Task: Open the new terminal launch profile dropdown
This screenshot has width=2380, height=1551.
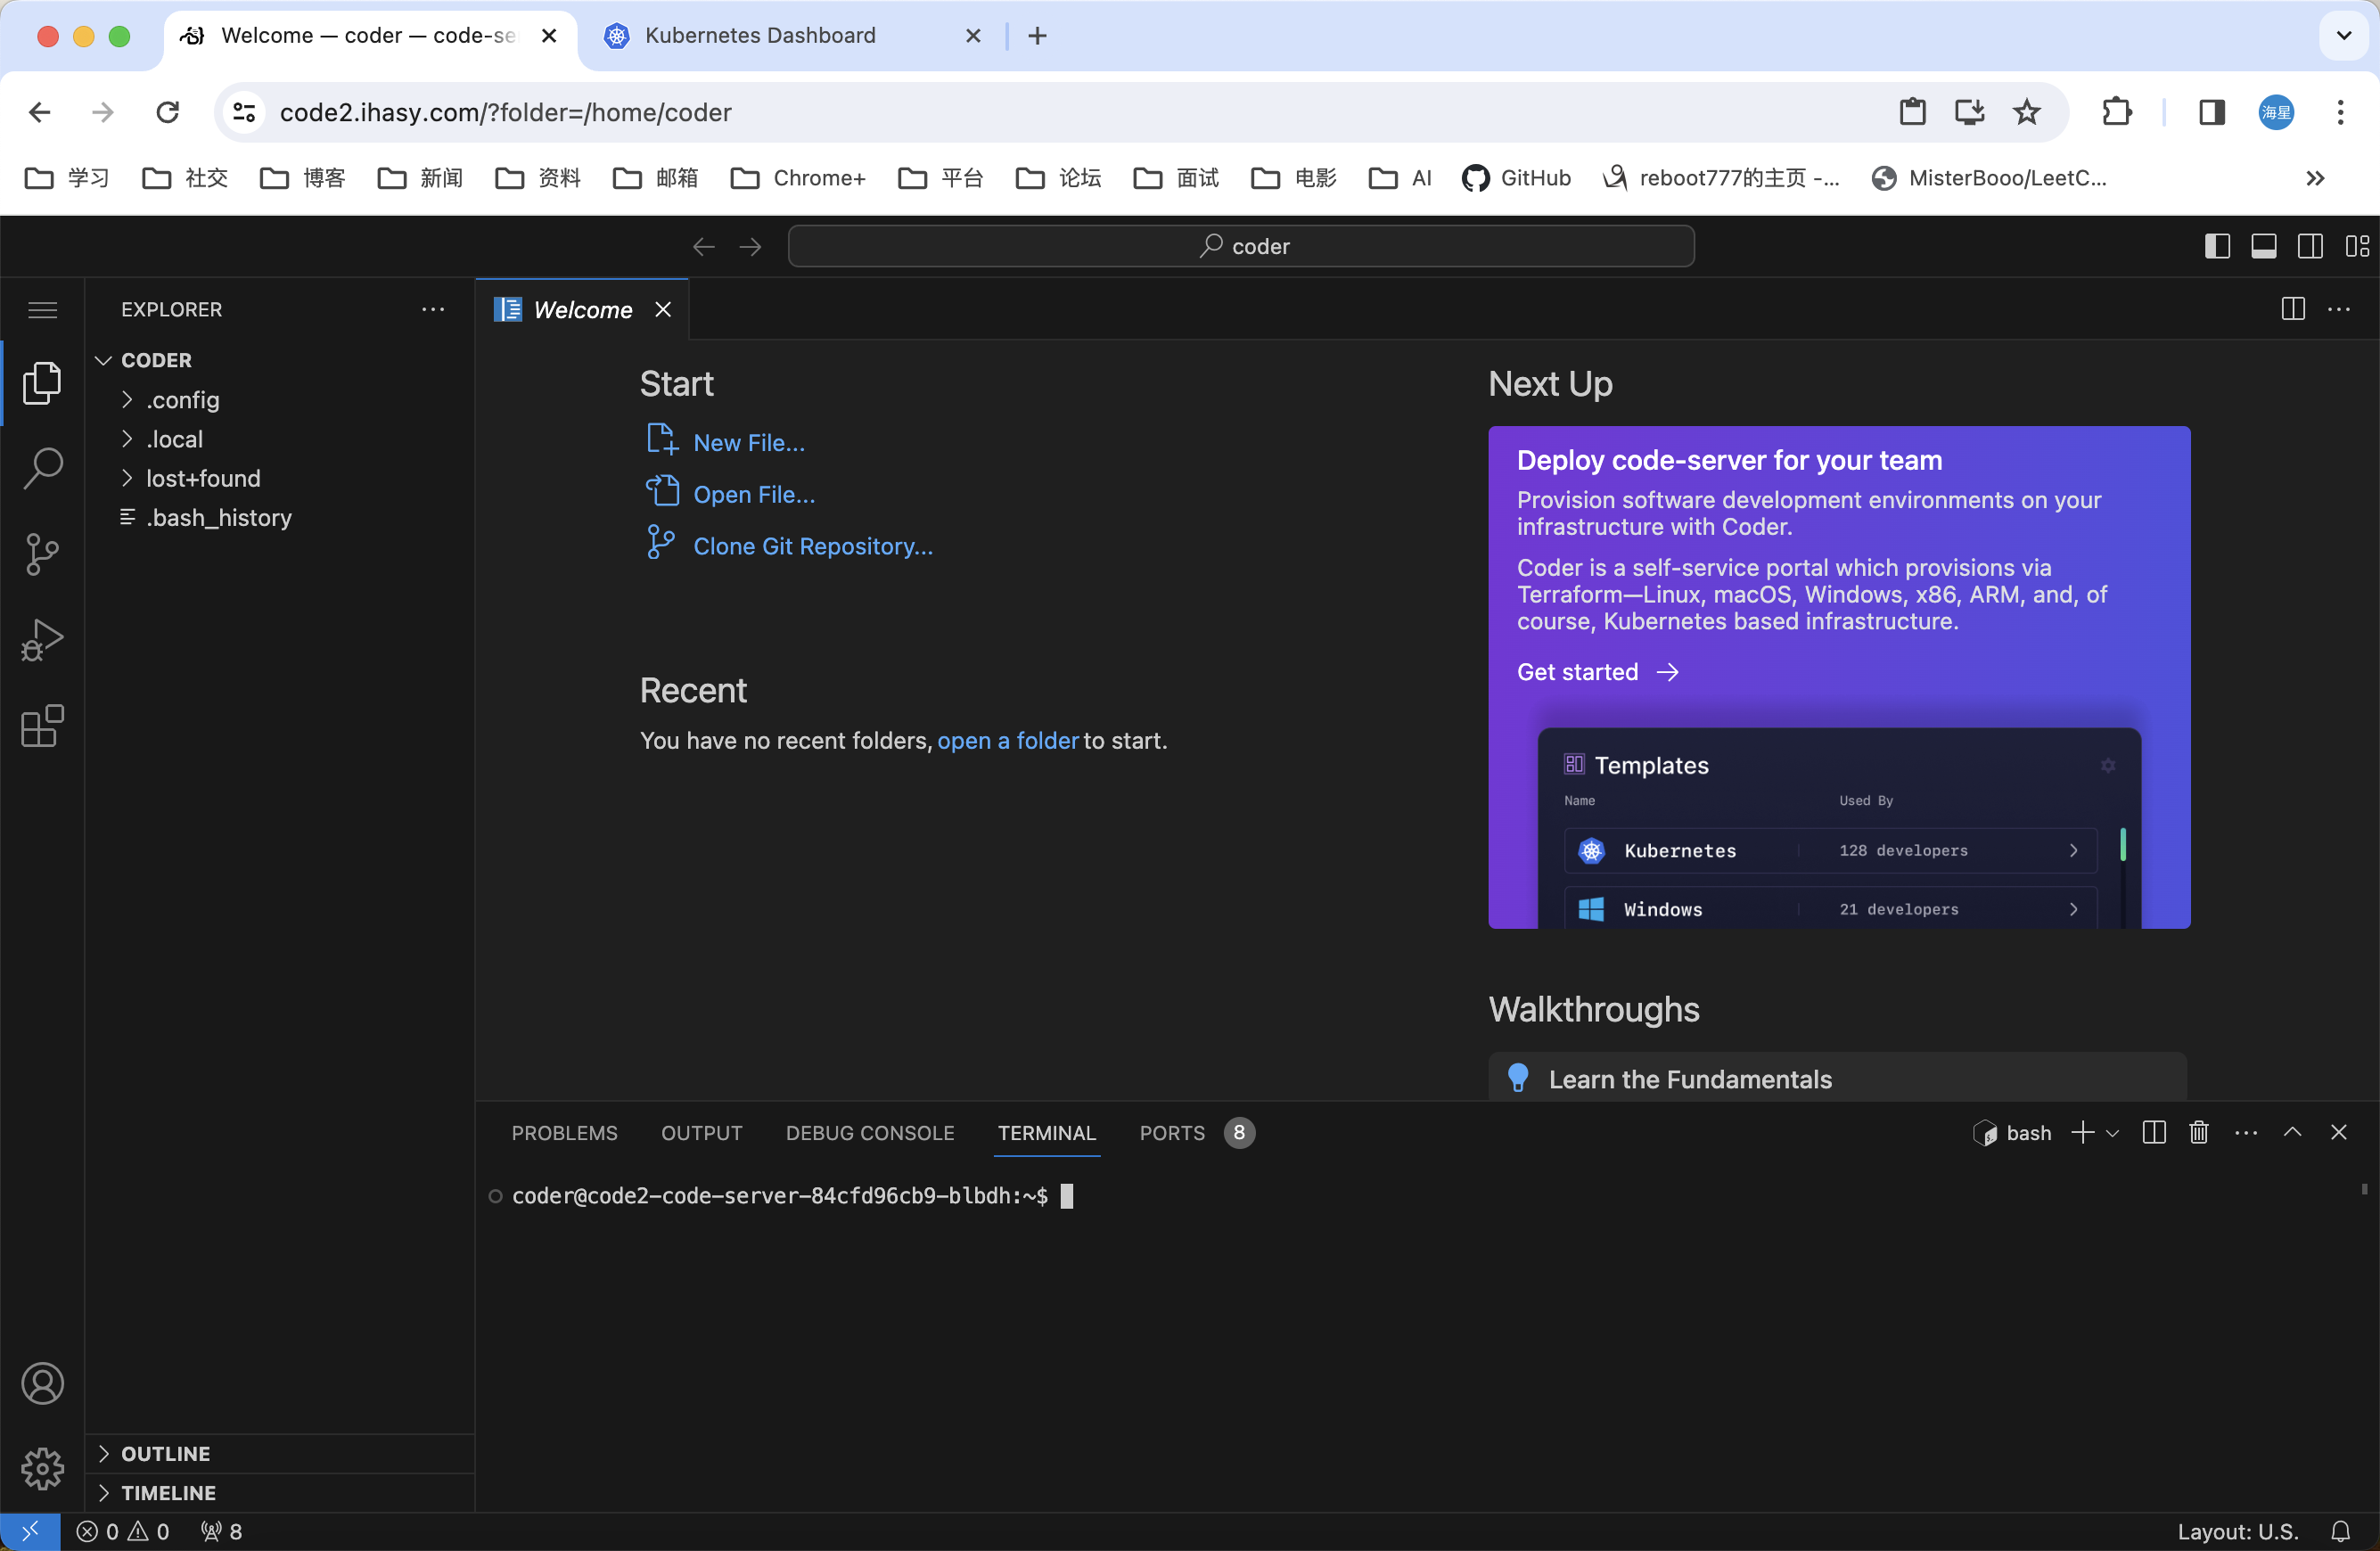Action: 2112,1133
